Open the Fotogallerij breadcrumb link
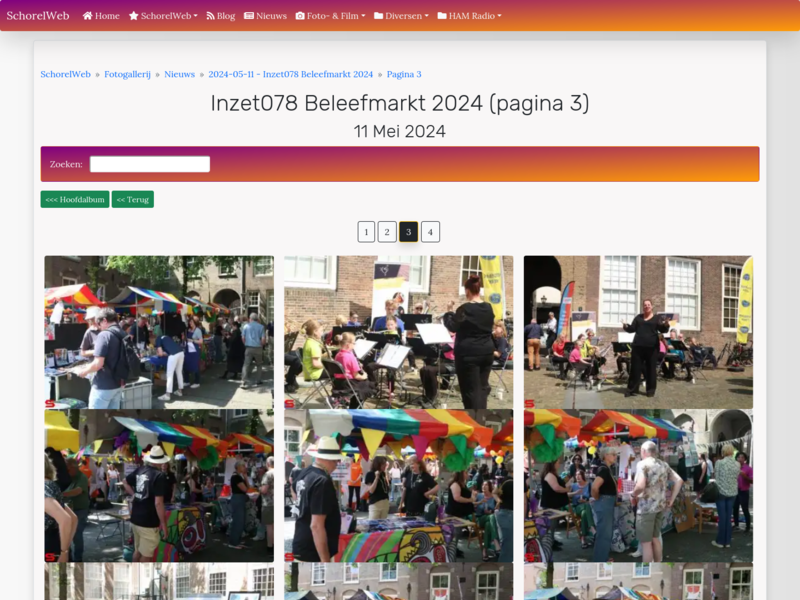This screenshot has height=600, width=800. (128, 74)
